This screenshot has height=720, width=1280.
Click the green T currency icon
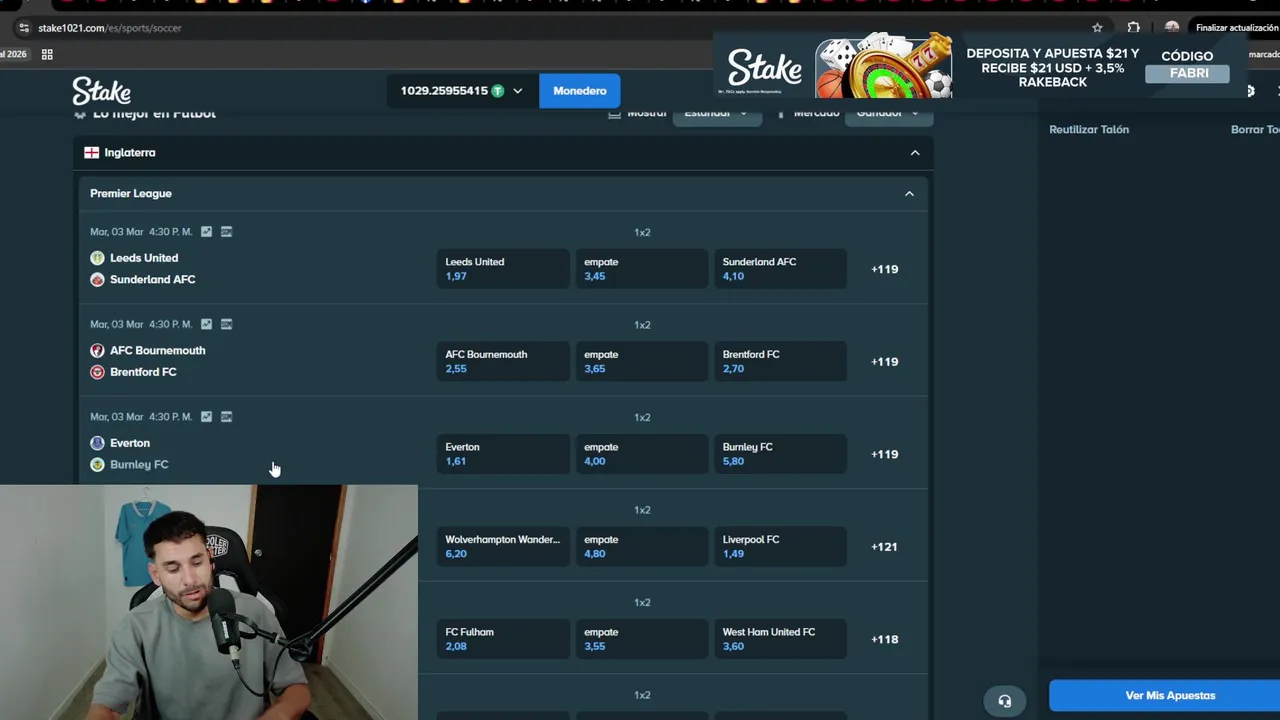tap(497, 91)
